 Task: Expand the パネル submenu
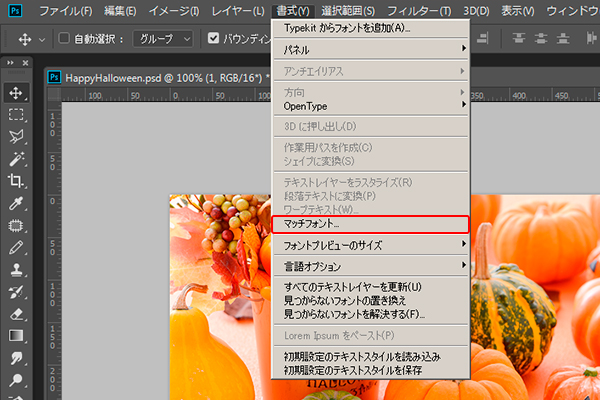370,50
